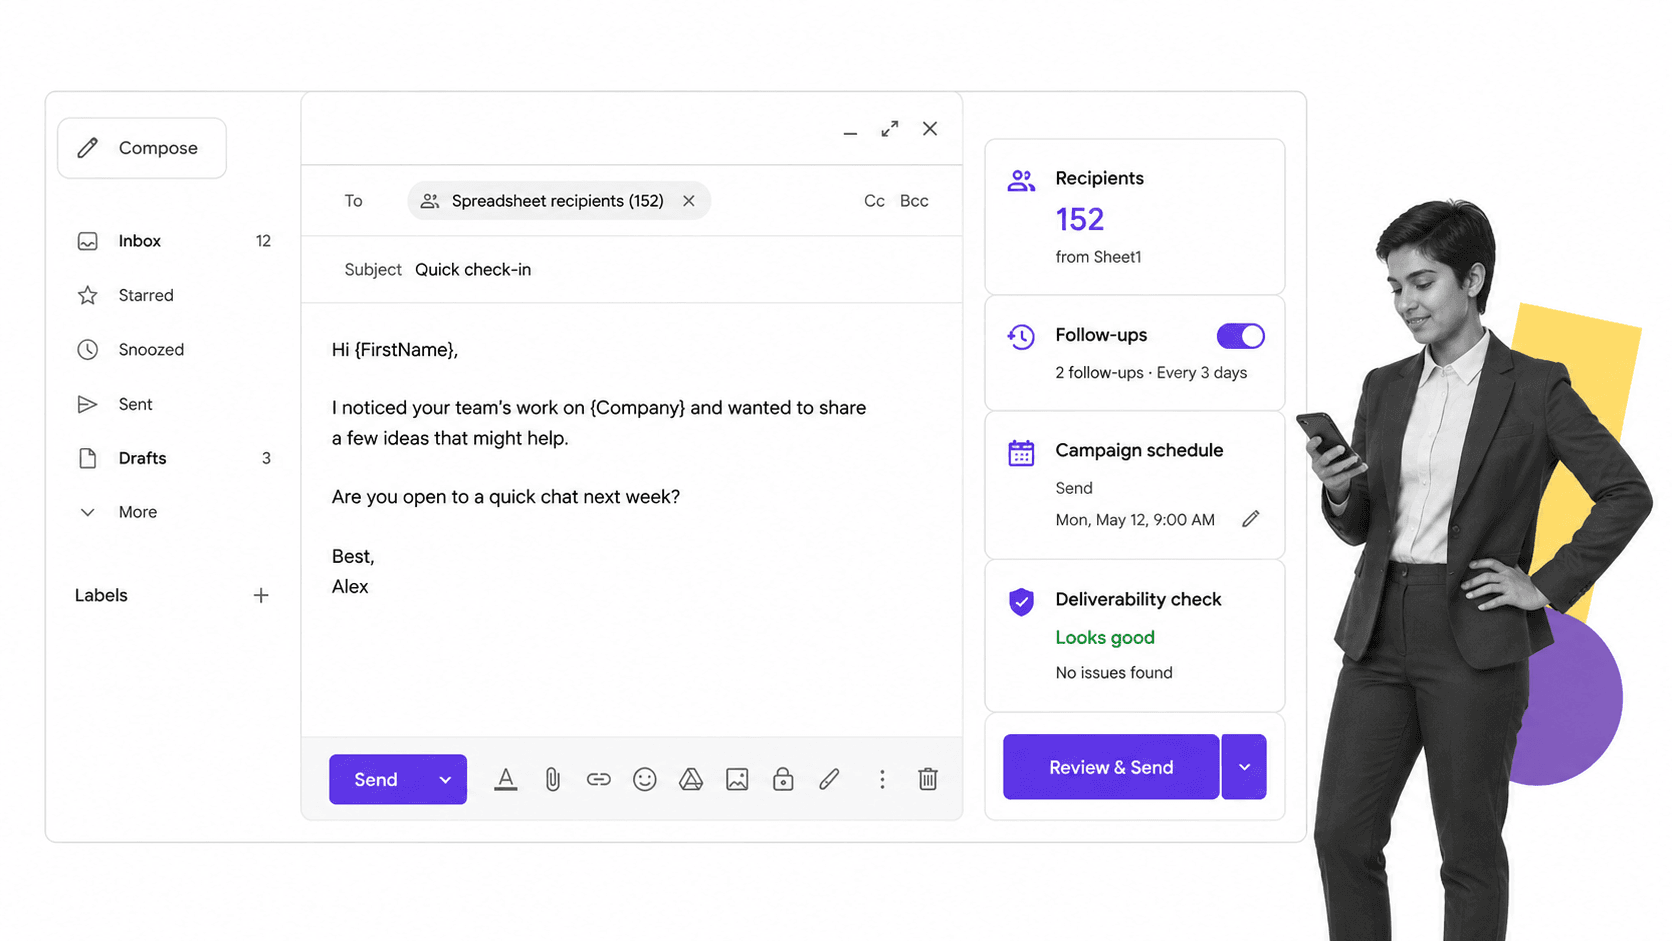Click the Deliverability check shield icon
The image size is (1672, 941).
(1021, 601)
